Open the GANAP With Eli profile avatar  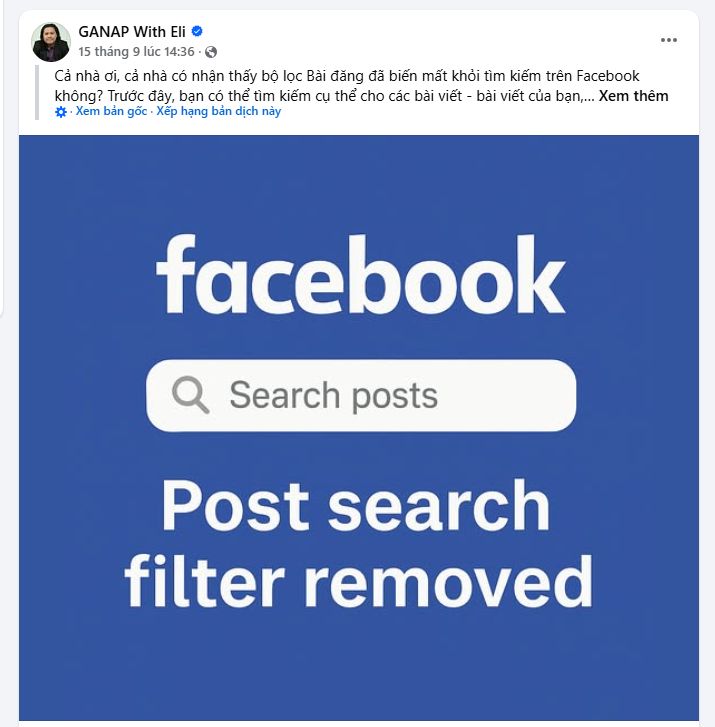point(51,42)
